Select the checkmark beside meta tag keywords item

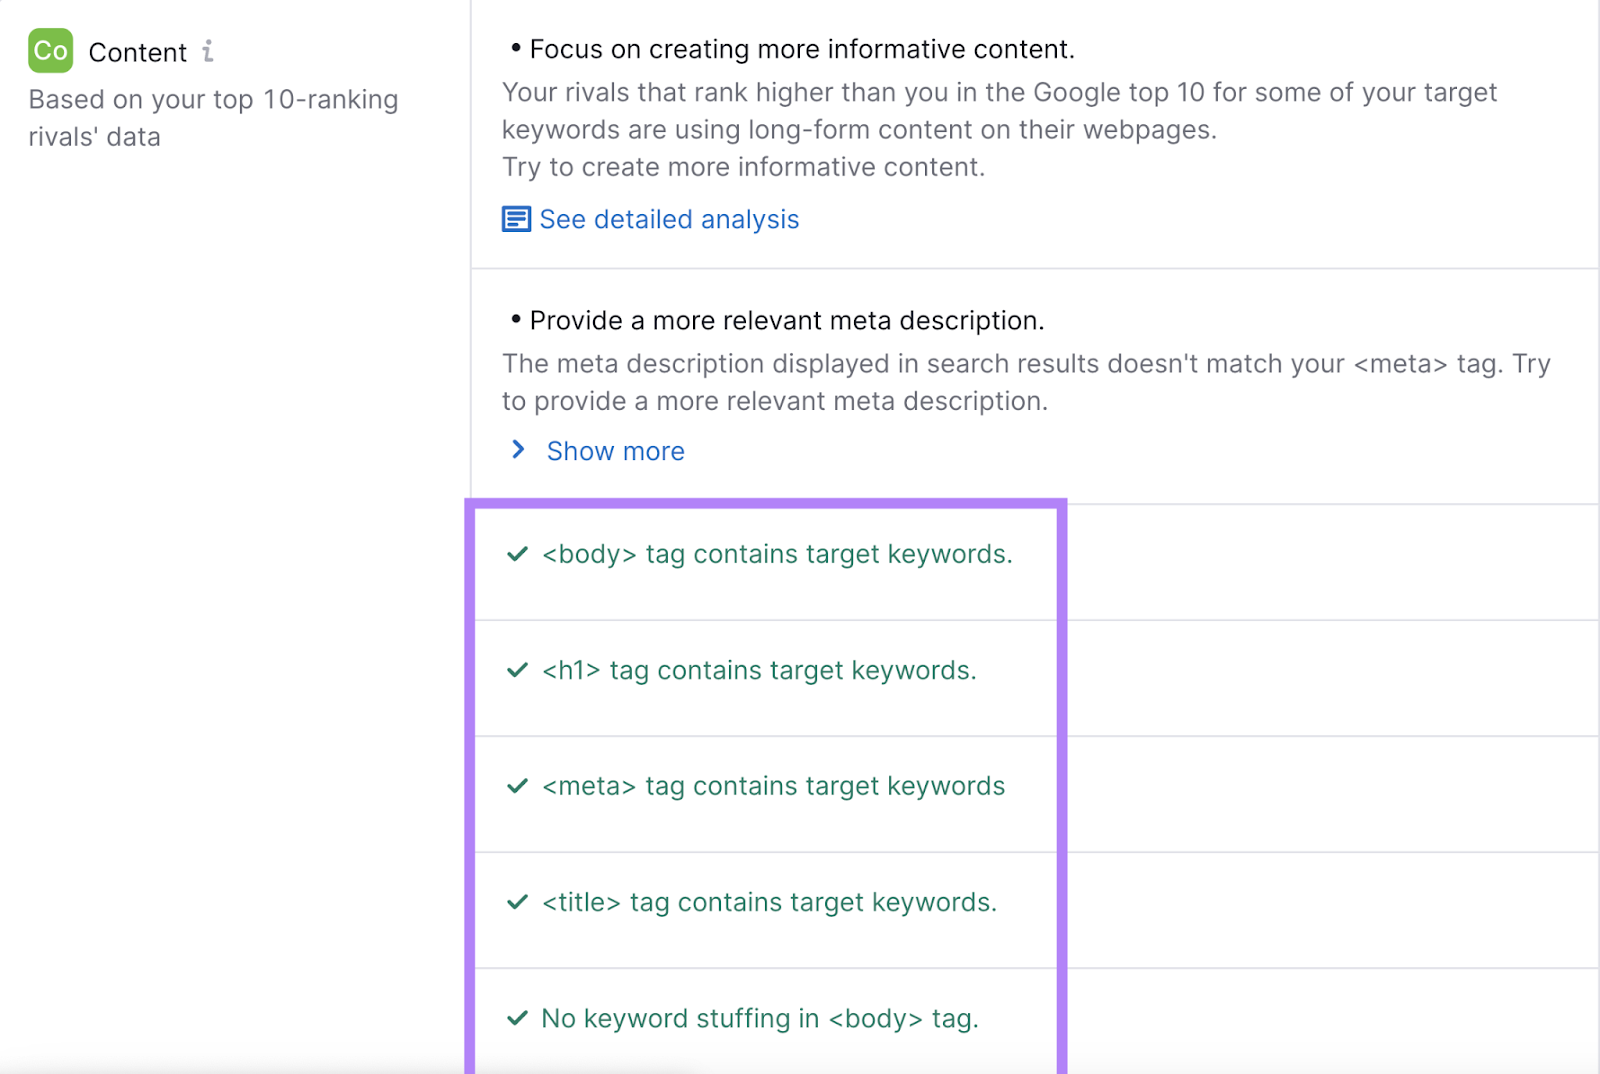point(516,786)
